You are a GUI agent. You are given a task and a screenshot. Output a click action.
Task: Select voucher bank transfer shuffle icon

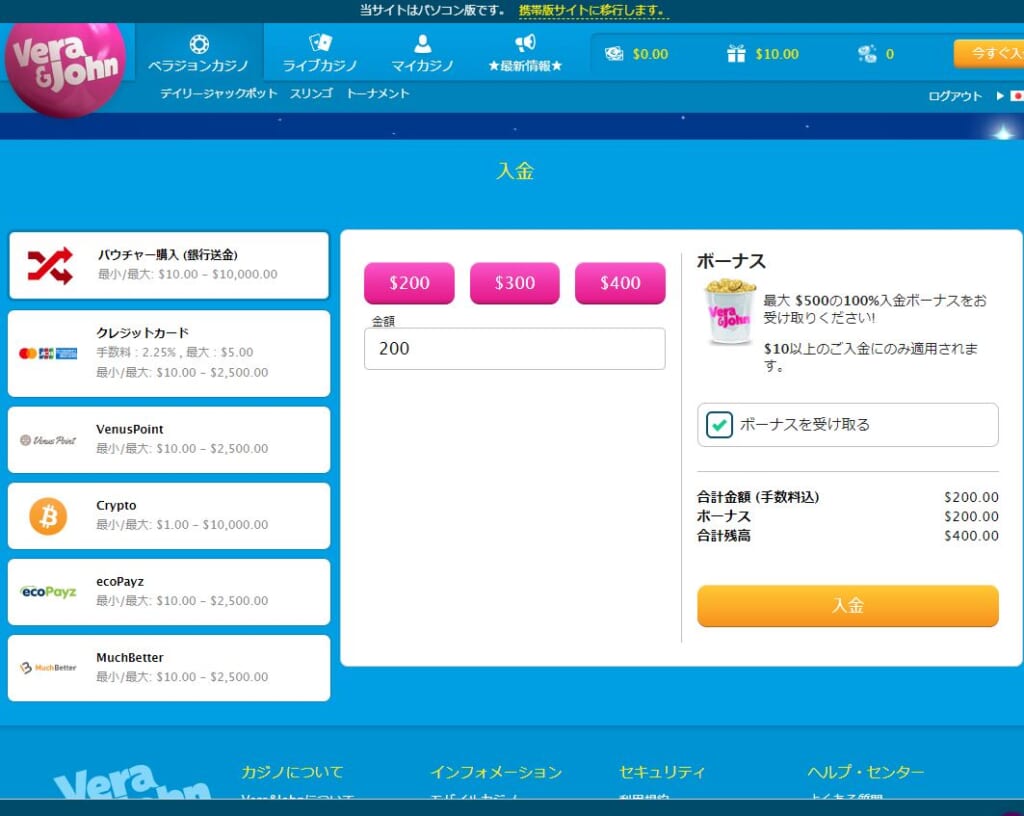50,266
